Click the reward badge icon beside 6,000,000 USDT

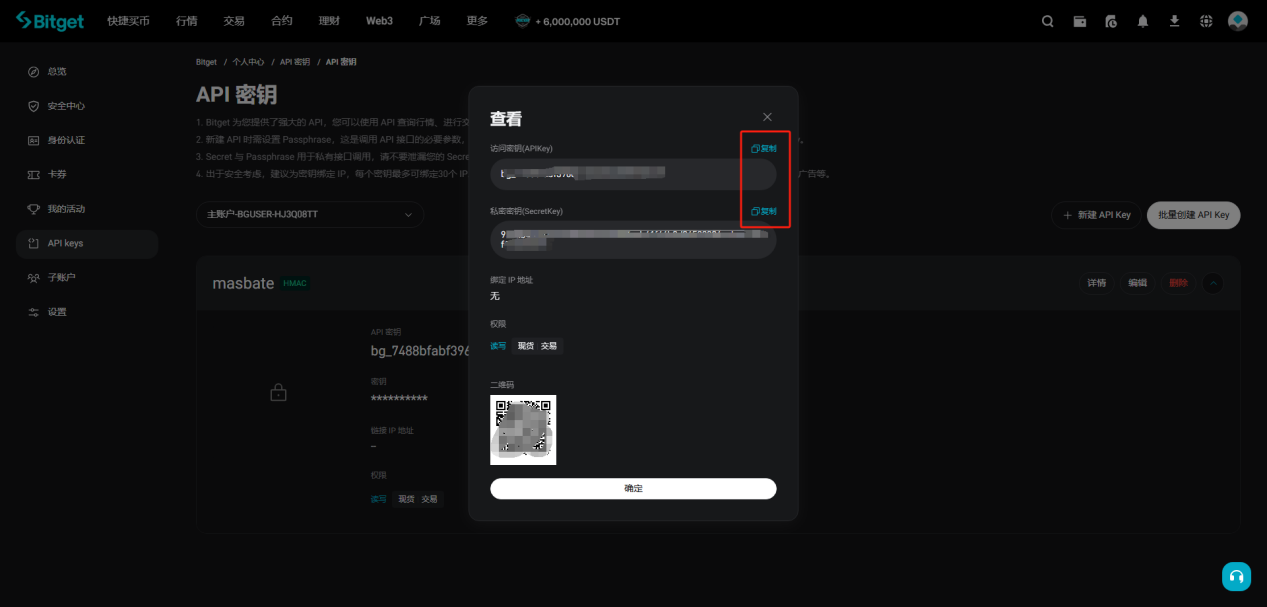click(522, 21)
